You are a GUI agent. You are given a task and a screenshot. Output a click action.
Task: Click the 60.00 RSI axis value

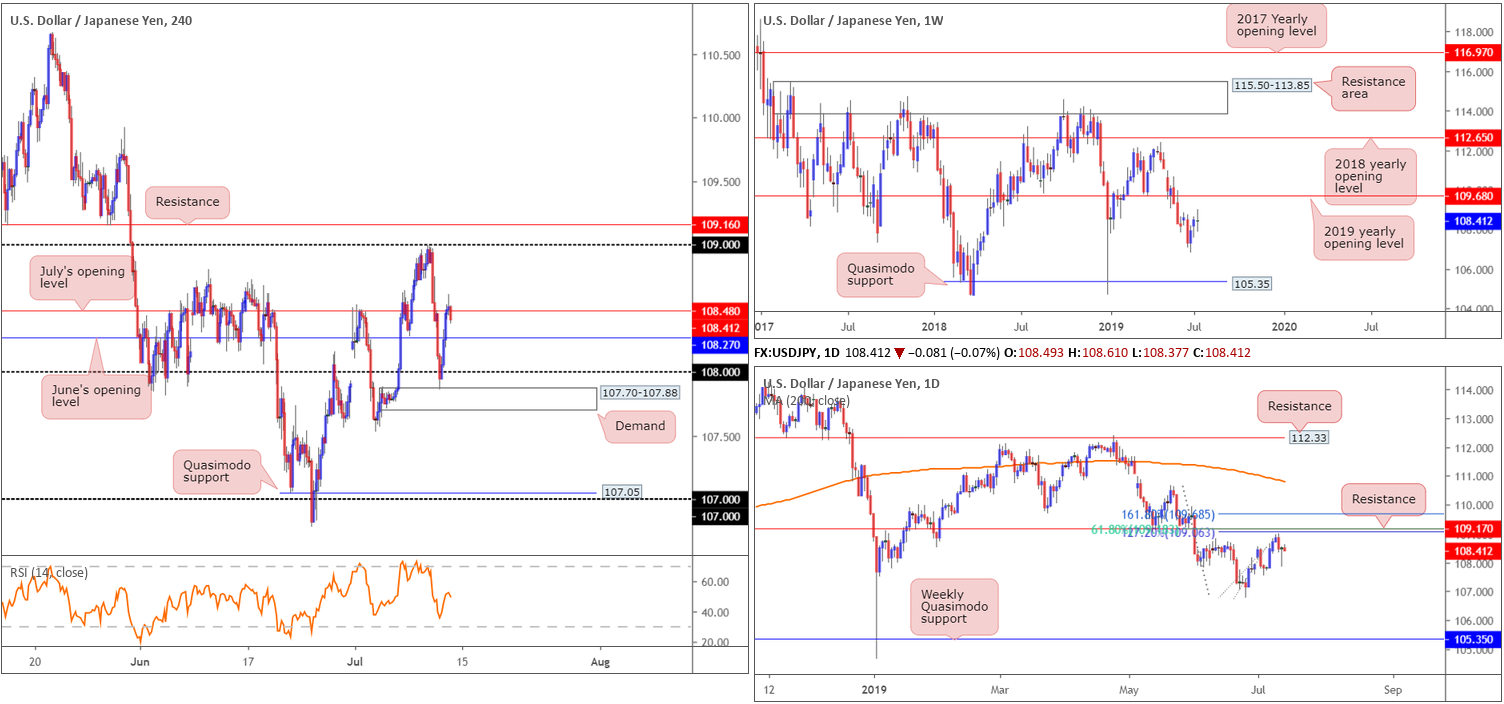(716, 582)
